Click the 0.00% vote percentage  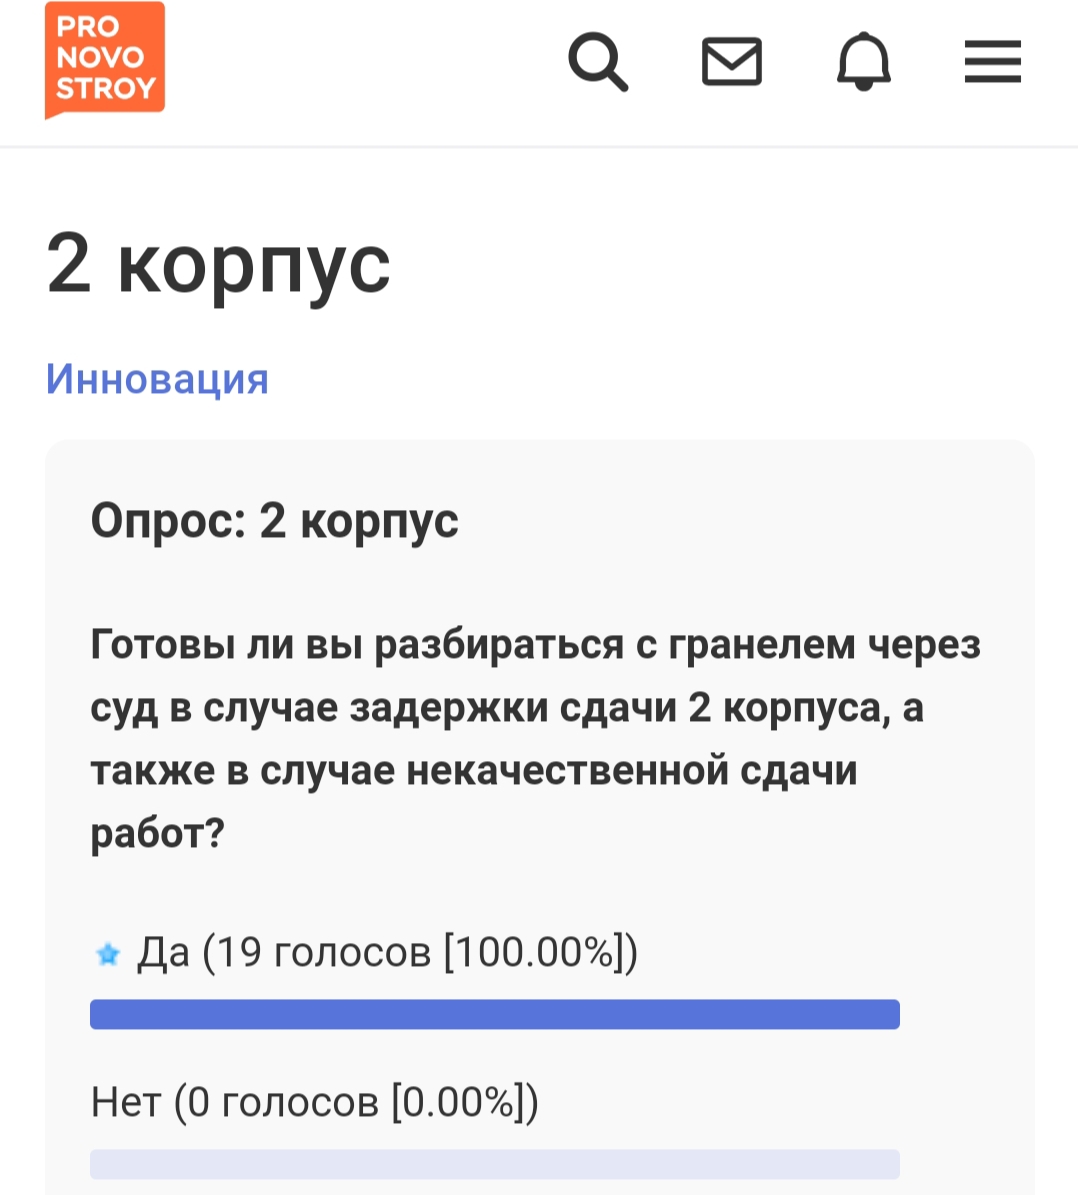point(457,1102)
